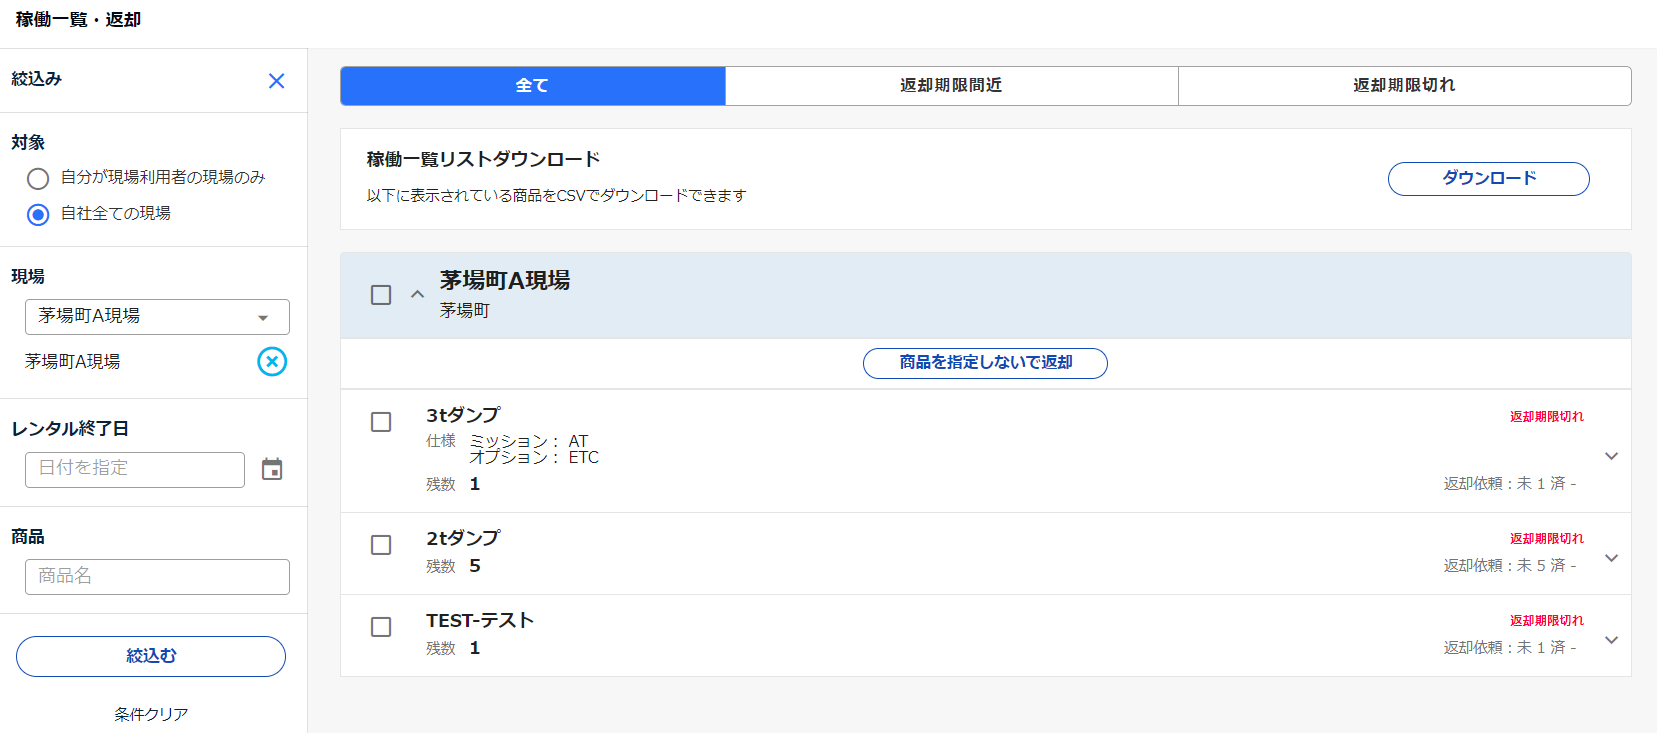This screenshot has width=1657, height=733.
Task: Tick the 2tダンプ item checkbox
Action: (381, 545)
